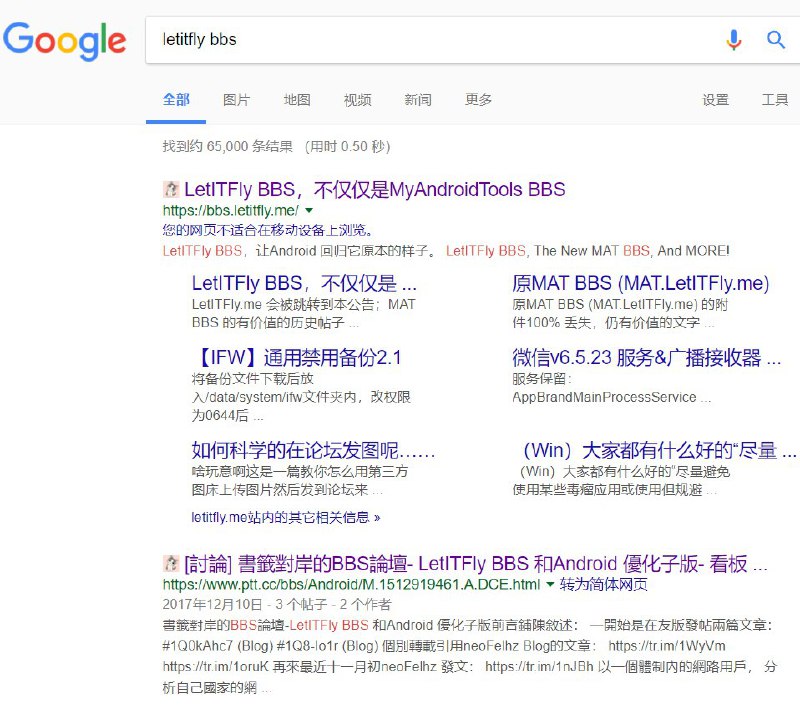Click snippet 原MAT BBS 的附件100% 丢失
Viewport: 800px width, 719px height.
point(619,313)
